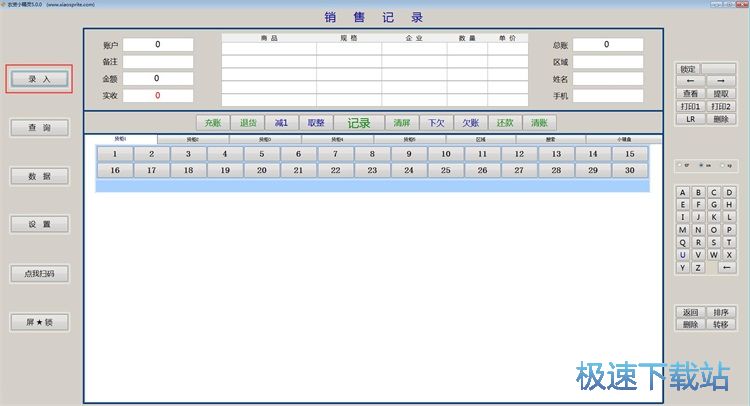This screenshot has height=406, width=750.
Task: Click letter key H on the keypad
Action: [x=729, y=205]
